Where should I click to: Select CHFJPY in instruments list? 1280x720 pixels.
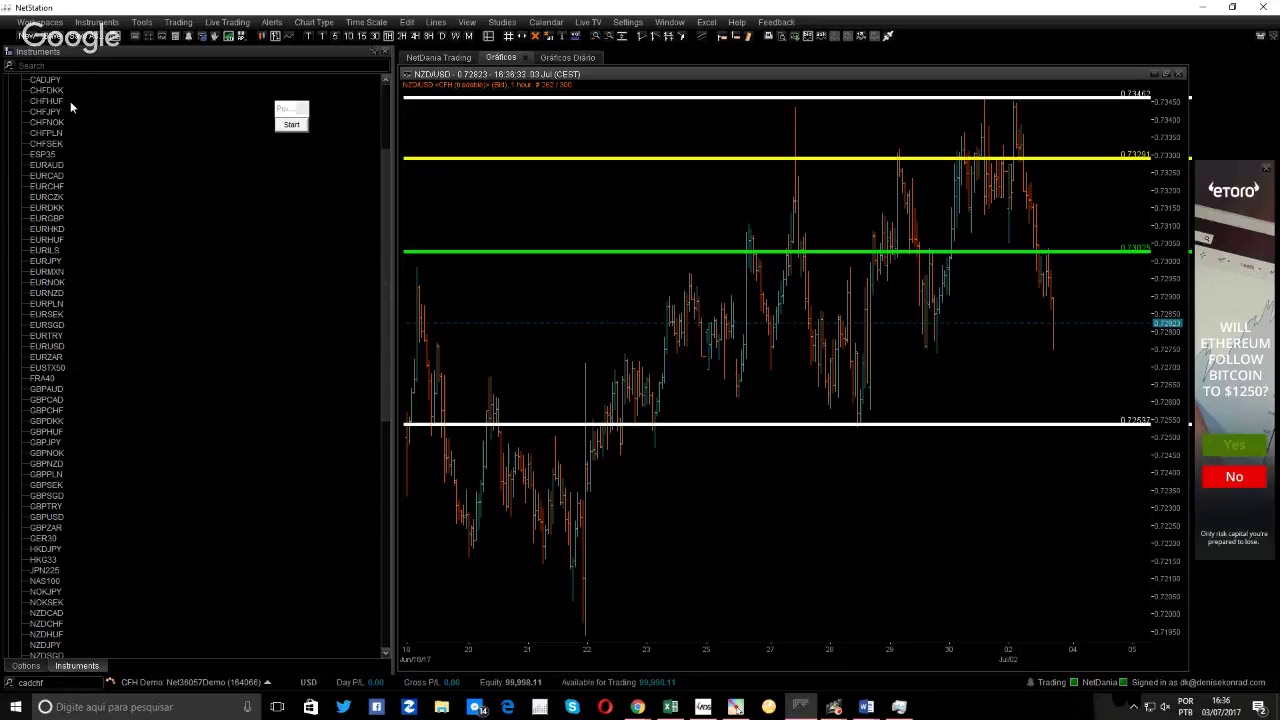tap(45, 112)
